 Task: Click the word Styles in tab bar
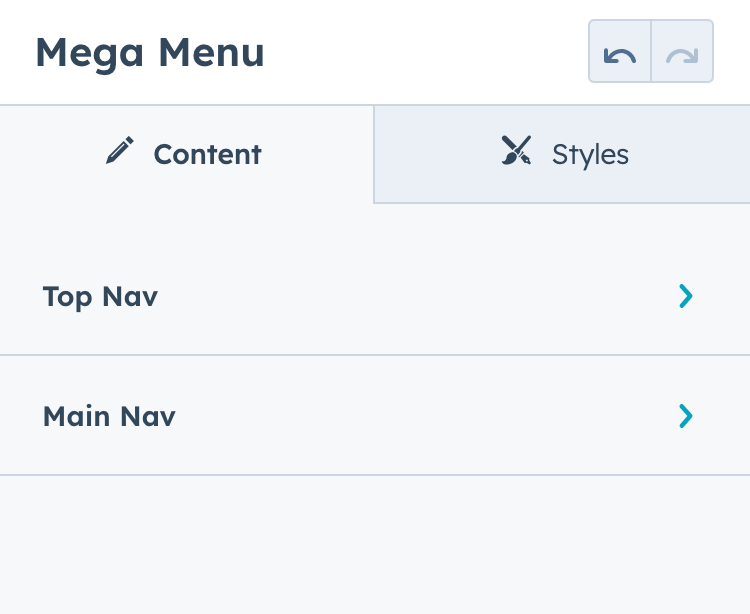point(590,155)
